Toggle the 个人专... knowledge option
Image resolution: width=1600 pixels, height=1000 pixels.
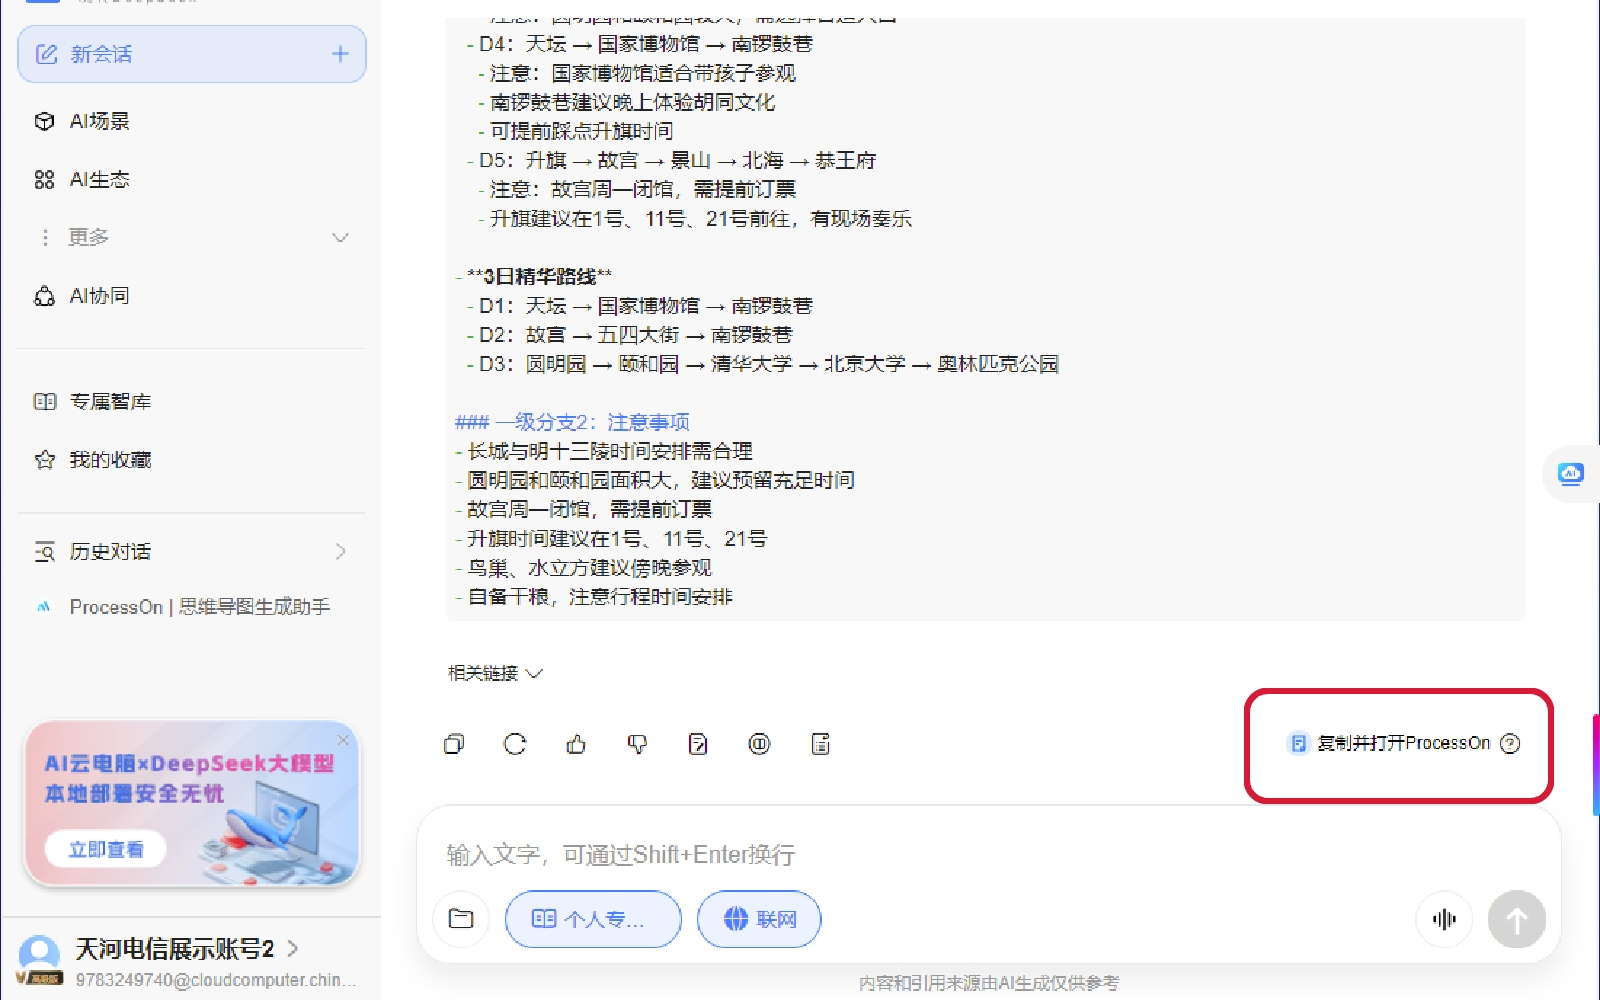pos(593,919)
